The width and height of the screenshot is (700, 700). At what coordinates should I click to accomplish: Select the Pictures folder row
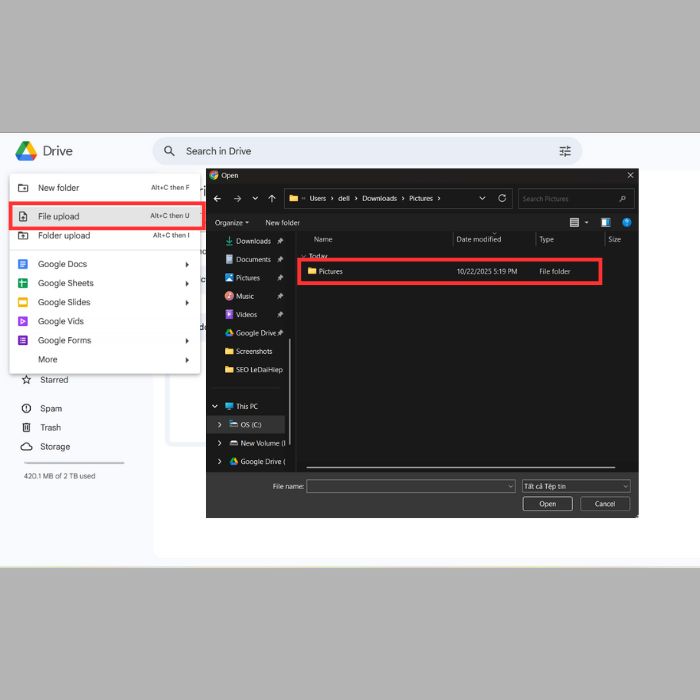point(450,271)
